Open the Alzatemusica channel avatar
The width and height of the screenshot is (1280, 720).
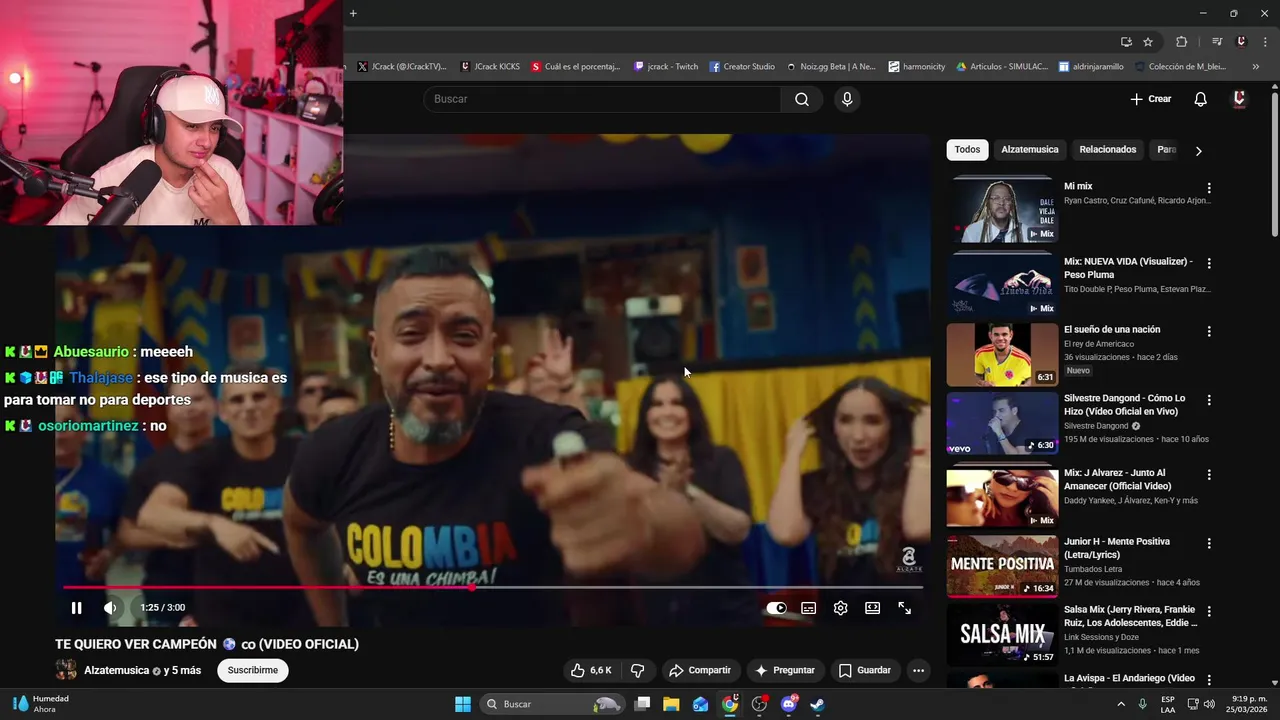point(66,670)
